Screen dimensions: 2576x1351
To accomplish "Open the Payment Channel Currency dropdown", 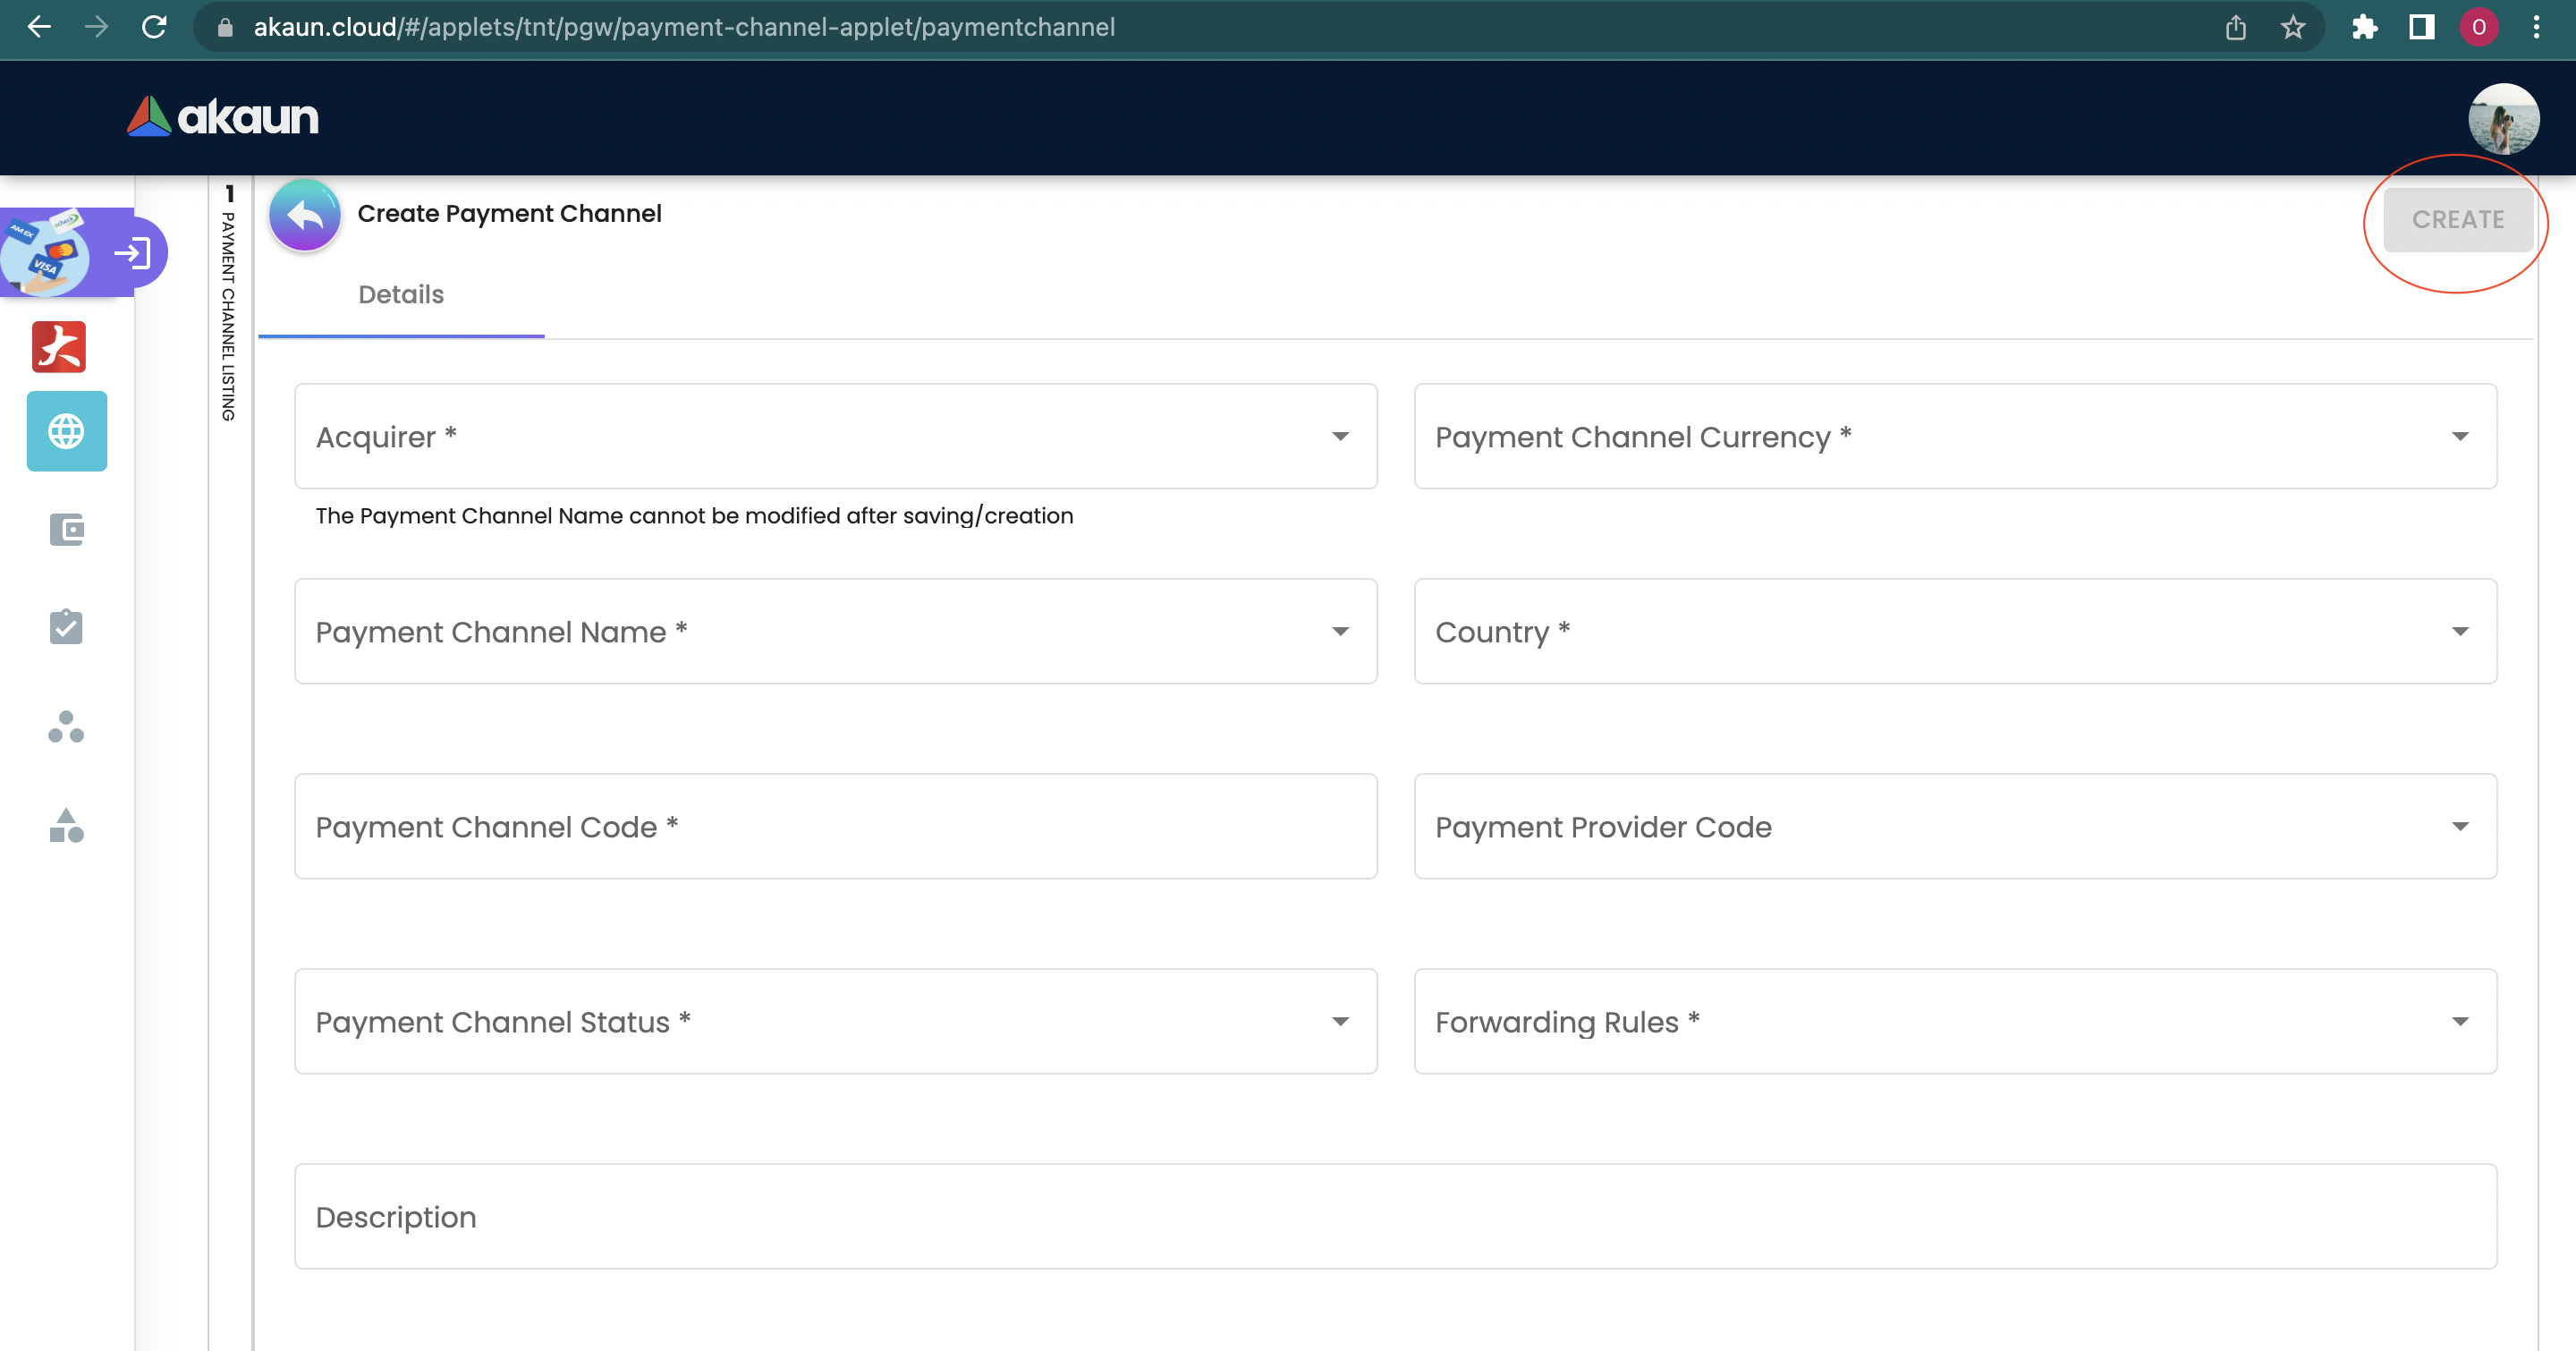I will point(1954,437).
